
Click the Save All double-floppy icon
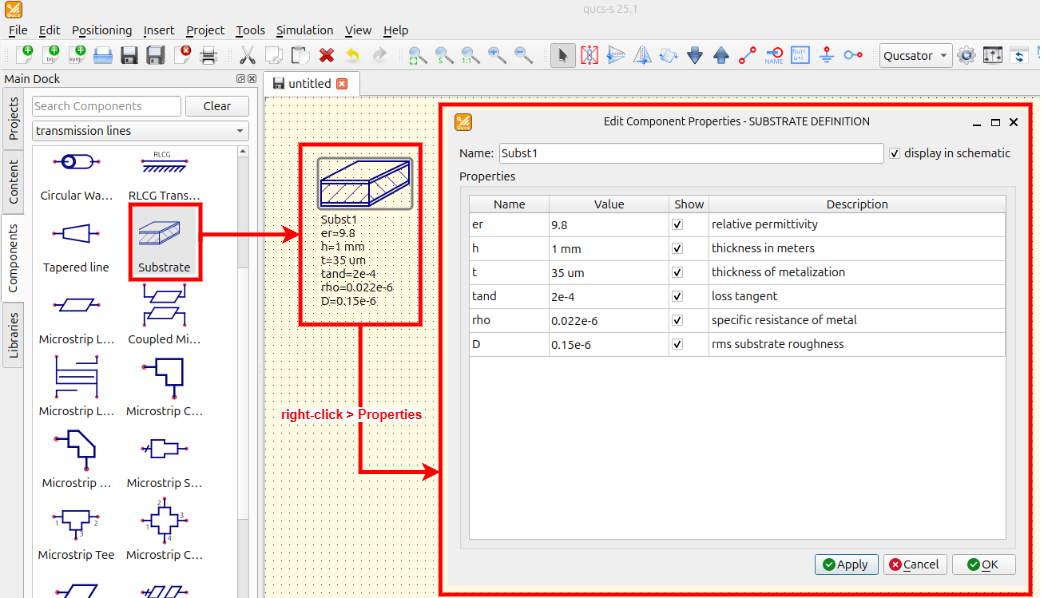point(155,55)
